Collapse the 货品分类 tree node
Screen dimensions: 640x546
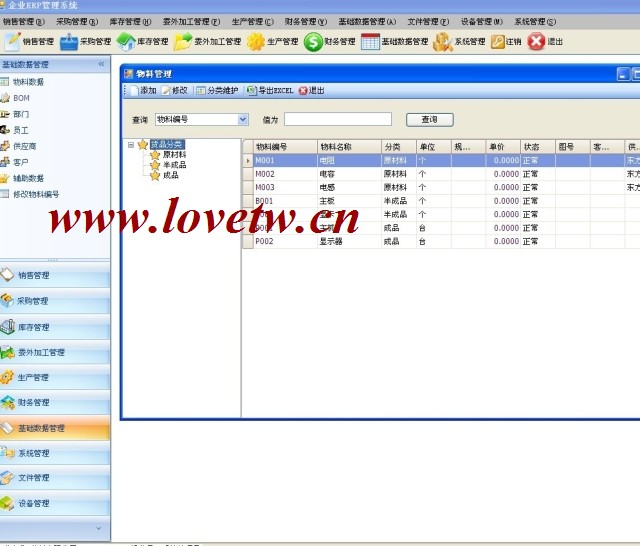click(131, 145)
